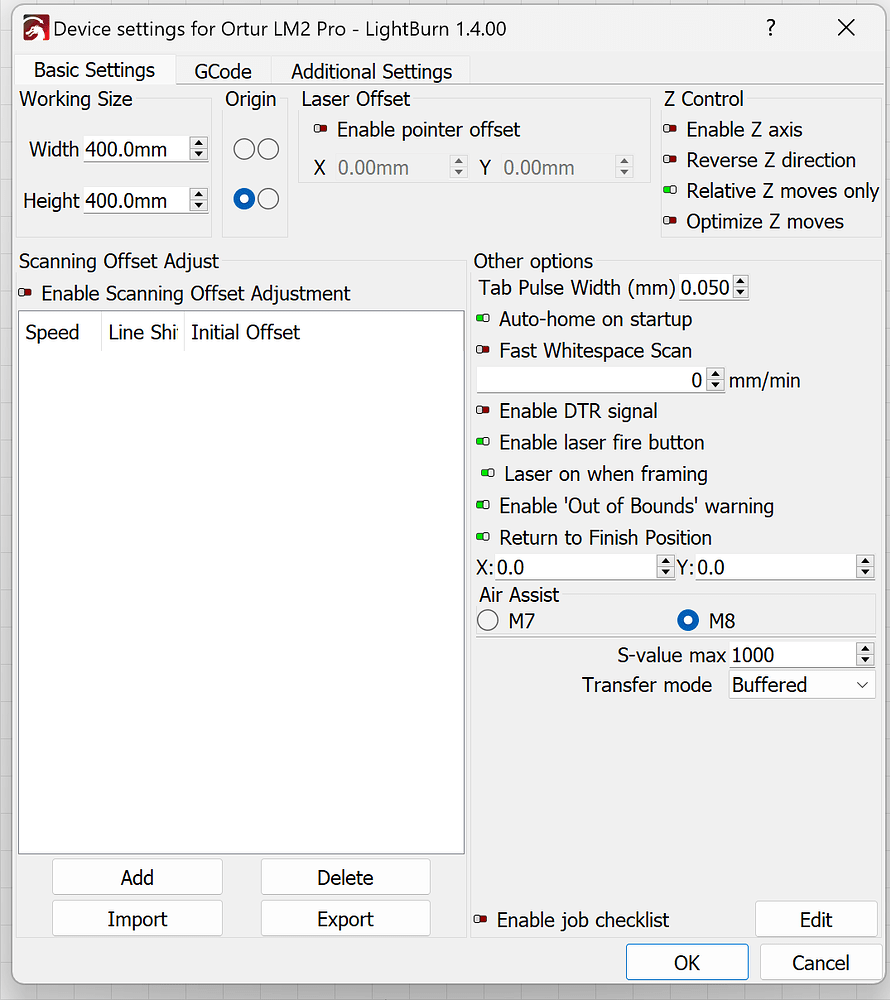The height and width of the screenshot is (1000, 890).
Task: Open the Transfer mode dropdown
Action: 800,685
